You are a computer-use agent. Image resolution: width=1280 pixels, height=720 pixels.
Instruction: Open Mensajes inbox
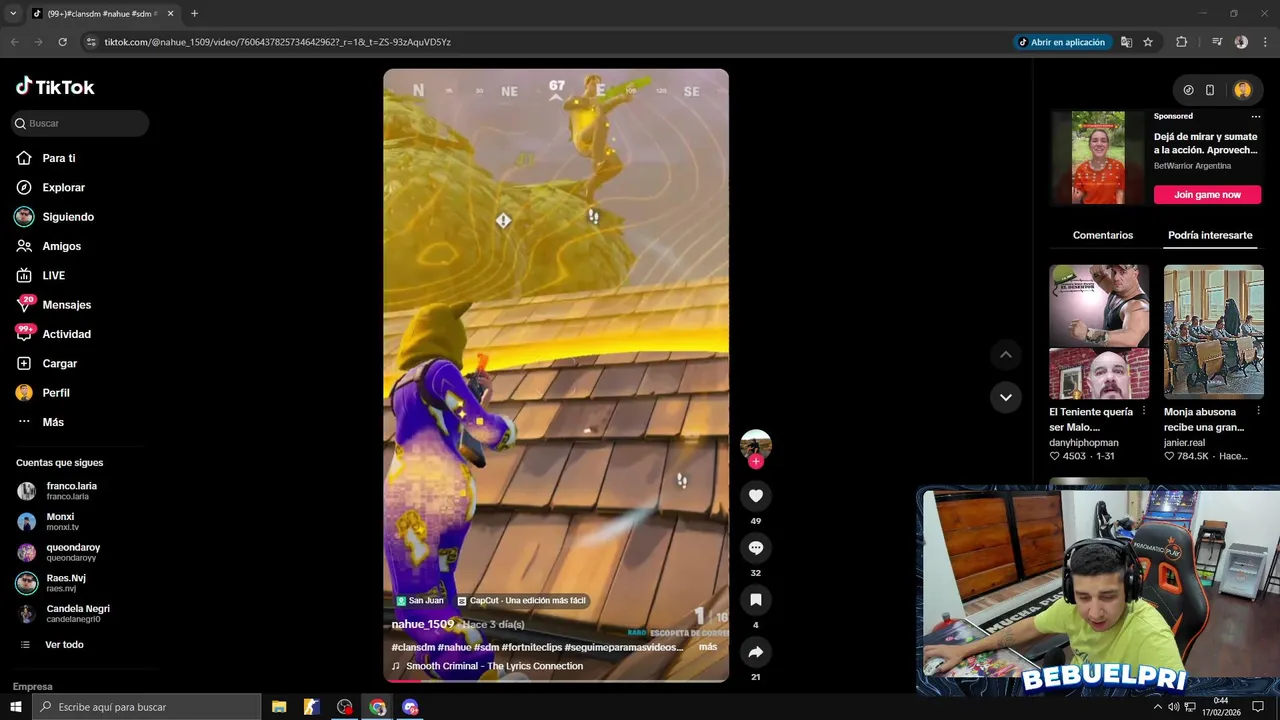click(66, 305)
